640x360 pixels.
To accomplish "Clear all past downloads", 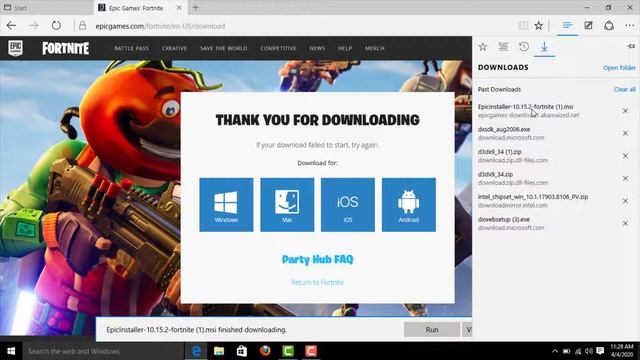I will [624, 89].
